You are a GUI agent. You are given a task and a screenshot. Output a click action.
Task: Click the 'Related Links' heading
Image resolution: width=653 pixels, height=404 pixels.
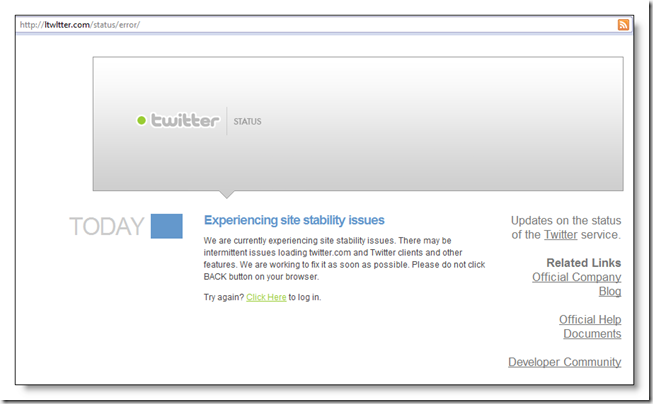coord(583,263)
